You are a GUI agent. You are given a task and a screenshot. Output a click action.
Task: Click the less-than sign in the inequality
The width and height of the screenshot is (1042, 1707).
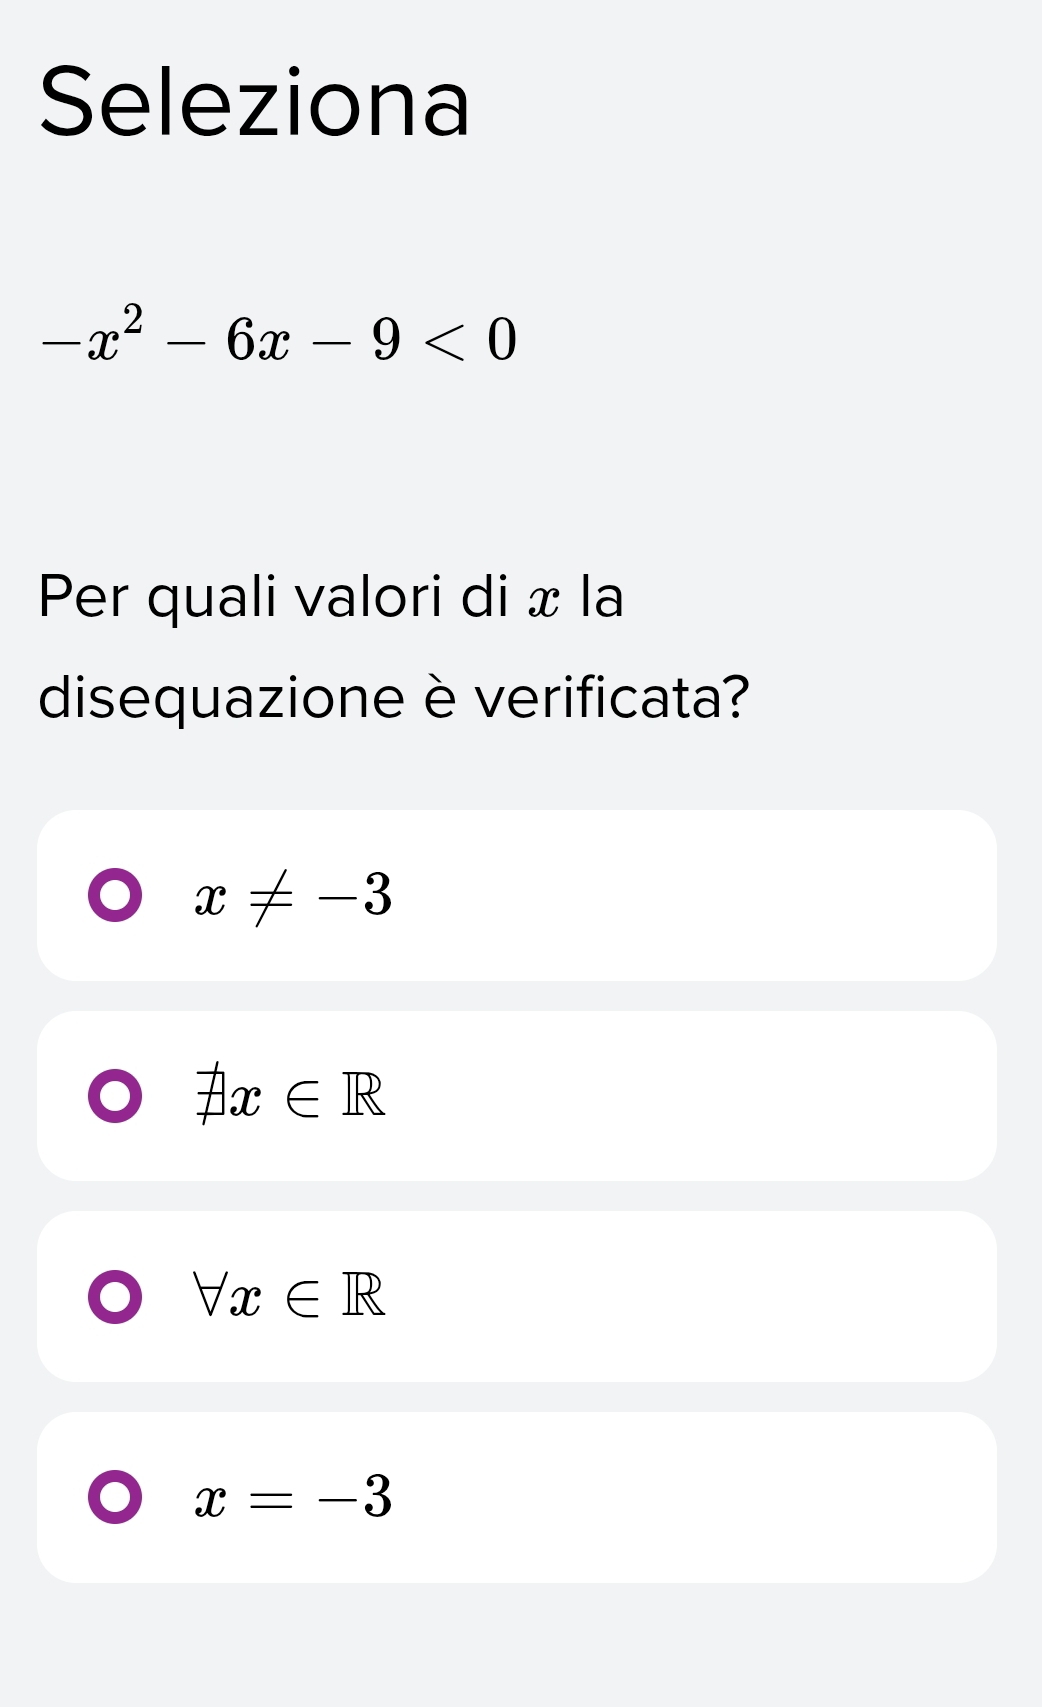coord(444,340)
